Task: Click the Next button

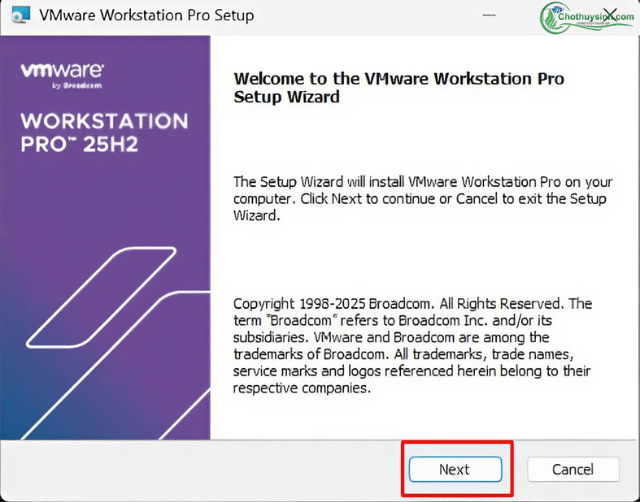Action: pos(456,469)
